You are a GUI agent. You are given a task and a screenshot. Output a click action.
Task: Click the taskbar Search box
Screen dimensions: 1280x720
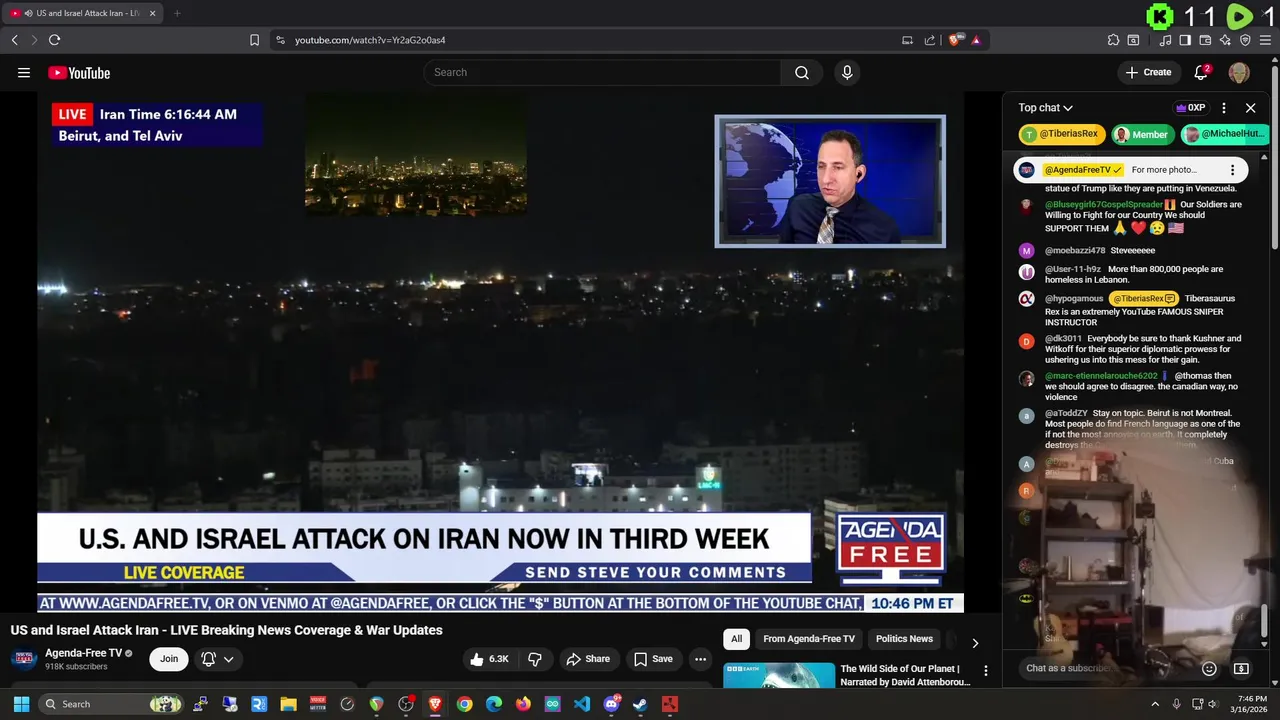[x=112, y=704]
